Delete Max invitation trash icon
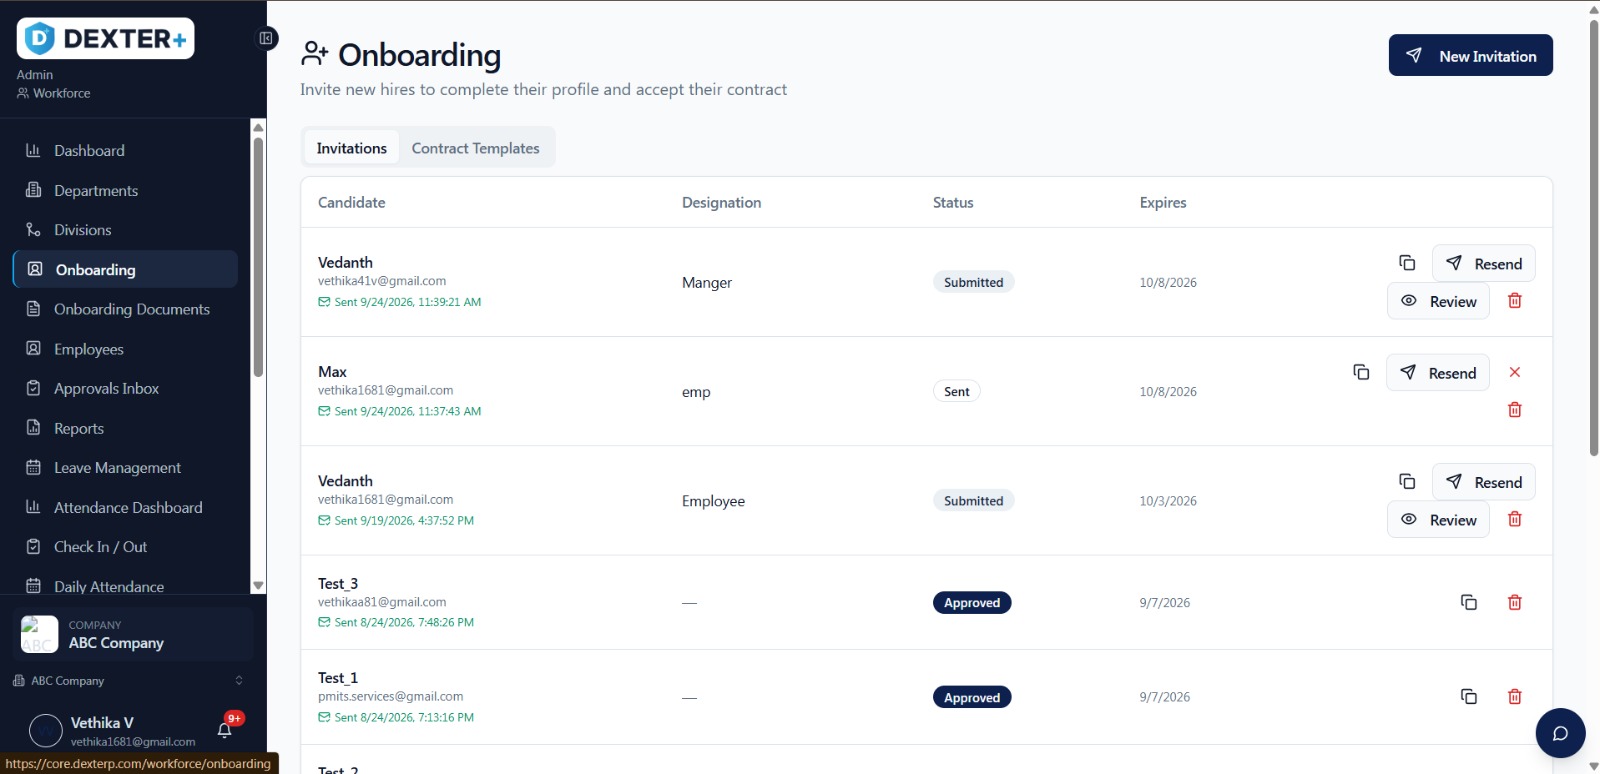This screenshot has height=774, width=1600. 1515,410
